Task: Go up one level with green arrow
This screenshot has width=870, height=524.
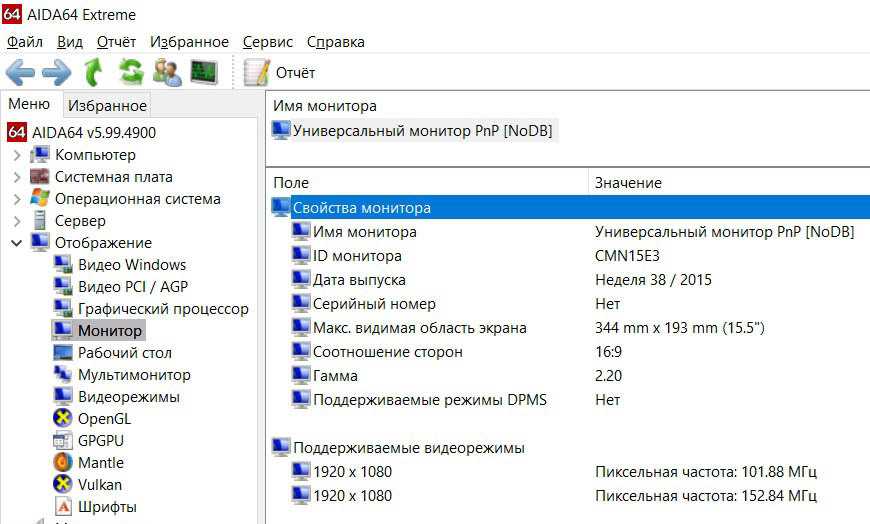Action: [x=93, y=73]
